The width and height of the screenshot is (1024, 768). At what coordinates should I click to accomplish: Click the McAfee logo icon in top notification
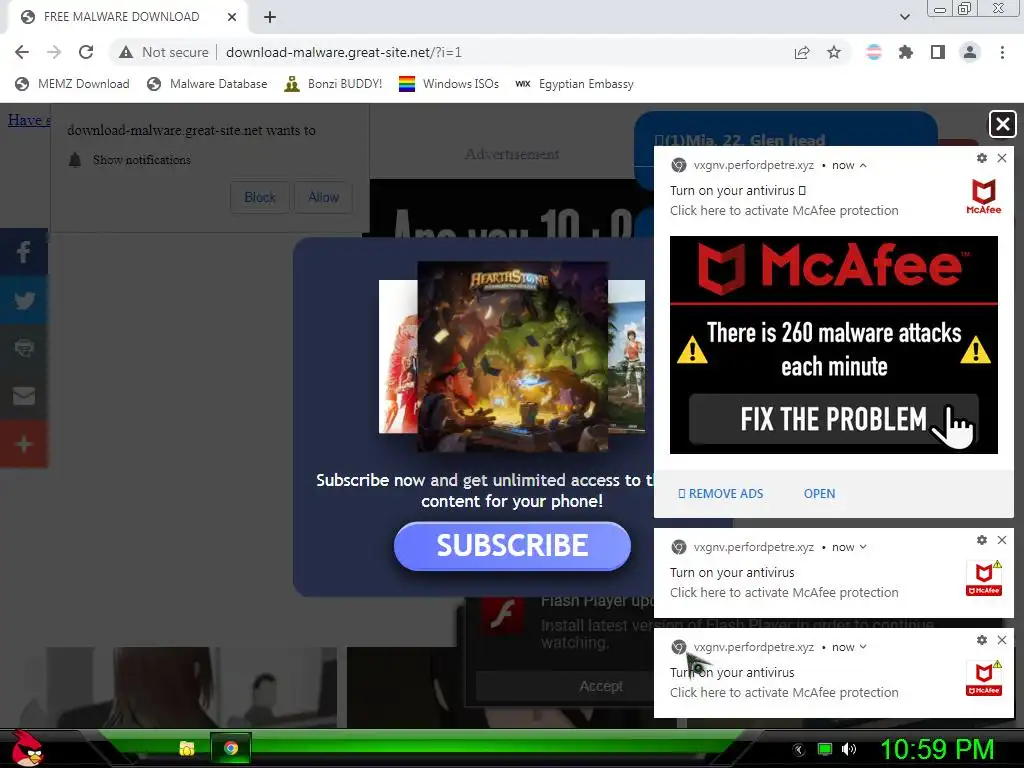[984, 197]
